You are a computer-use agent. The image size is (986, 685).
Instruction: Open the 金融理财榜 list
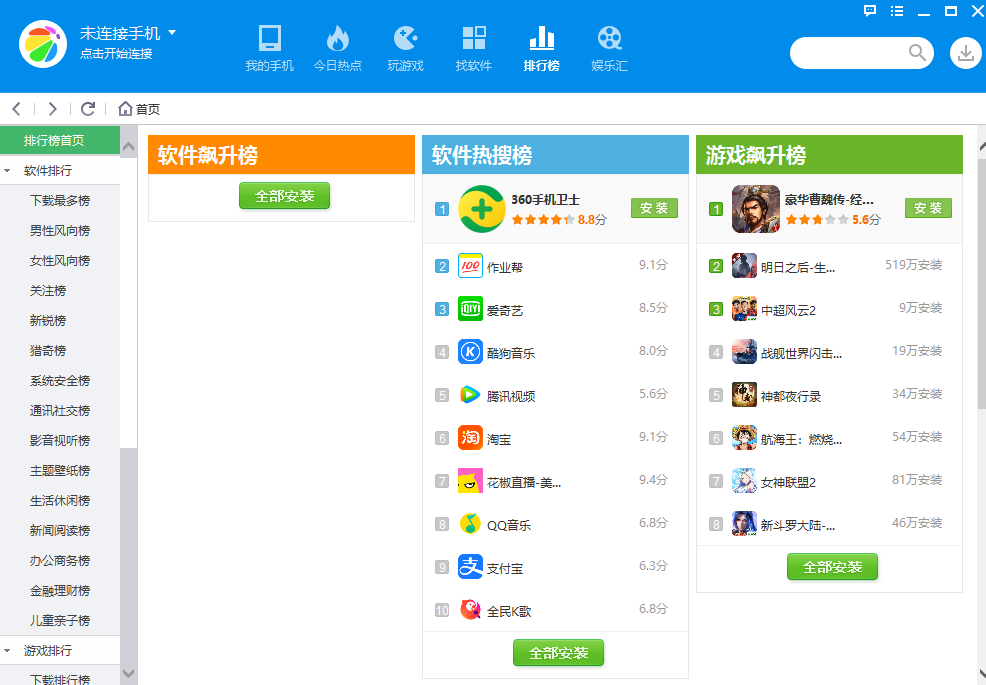(60, 591)
